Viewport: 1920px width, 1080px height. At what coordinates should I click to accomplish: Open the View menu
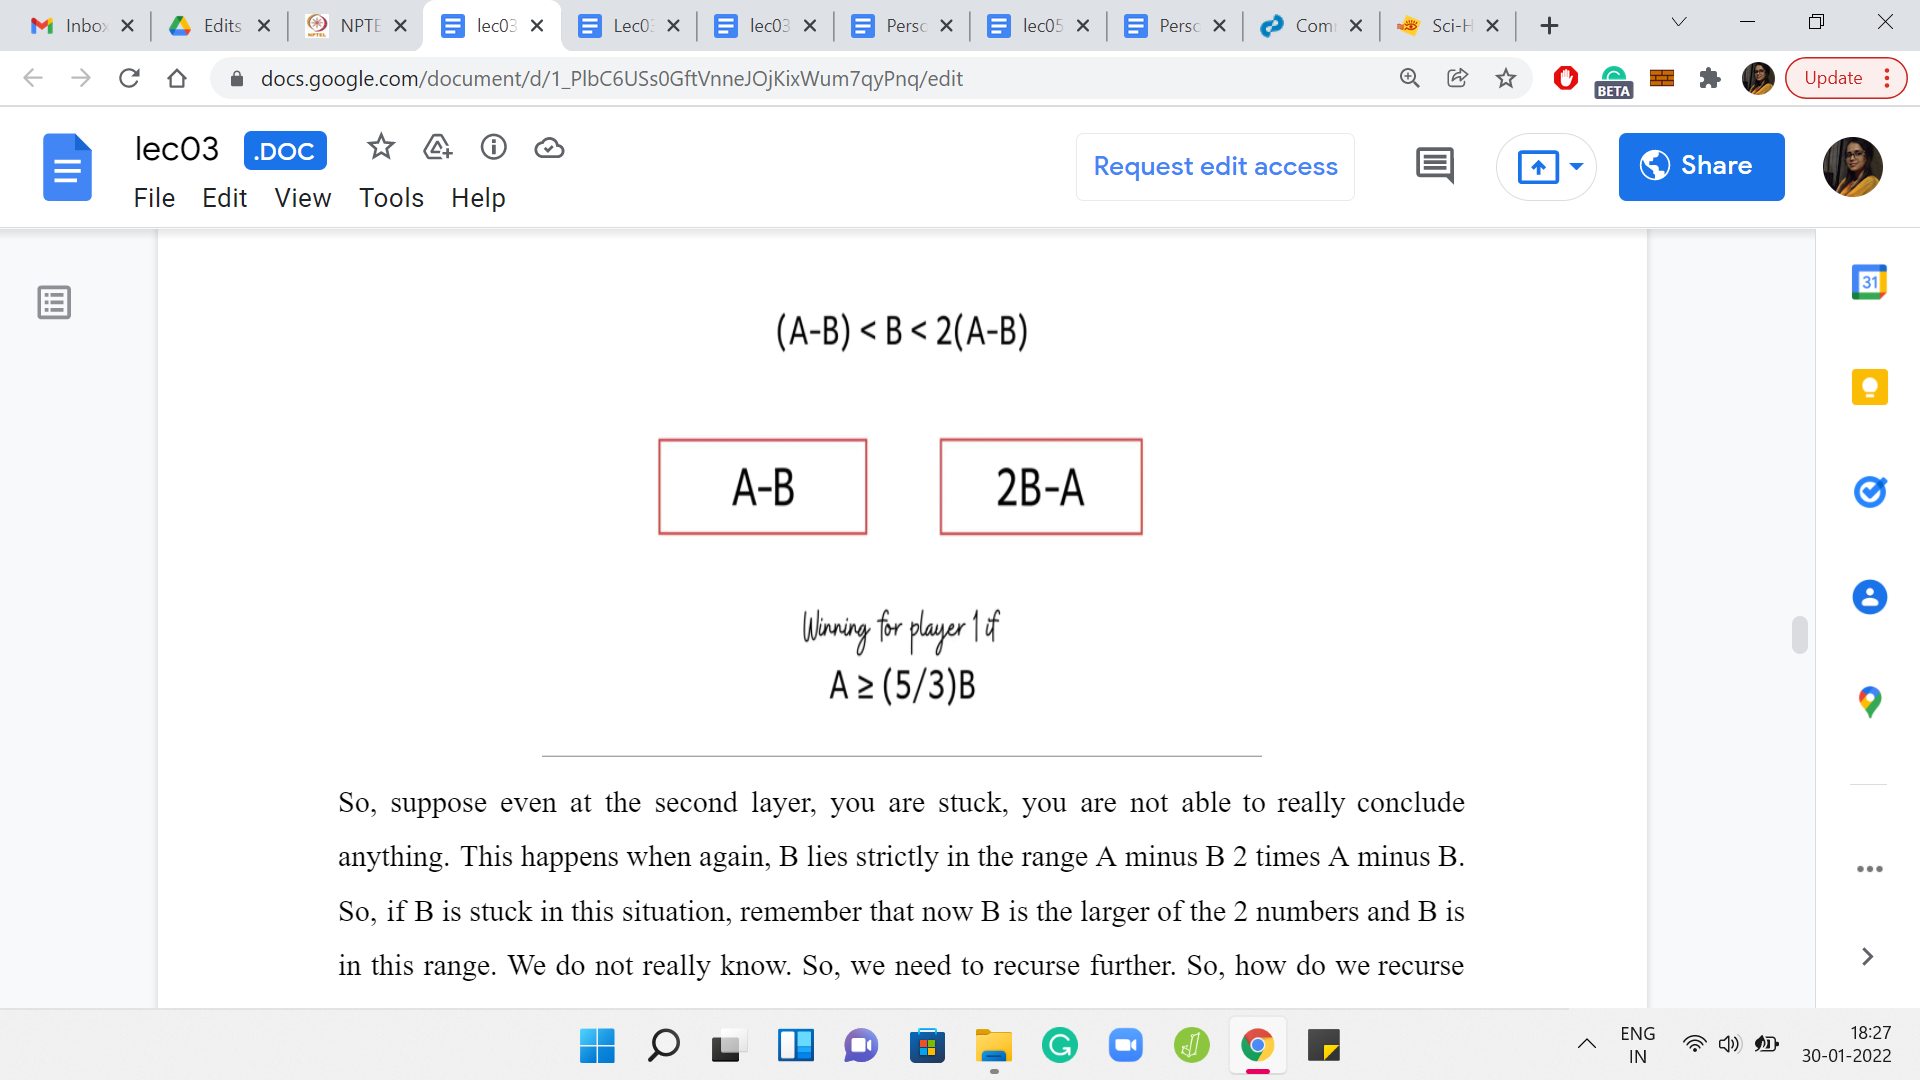(302, 198)
